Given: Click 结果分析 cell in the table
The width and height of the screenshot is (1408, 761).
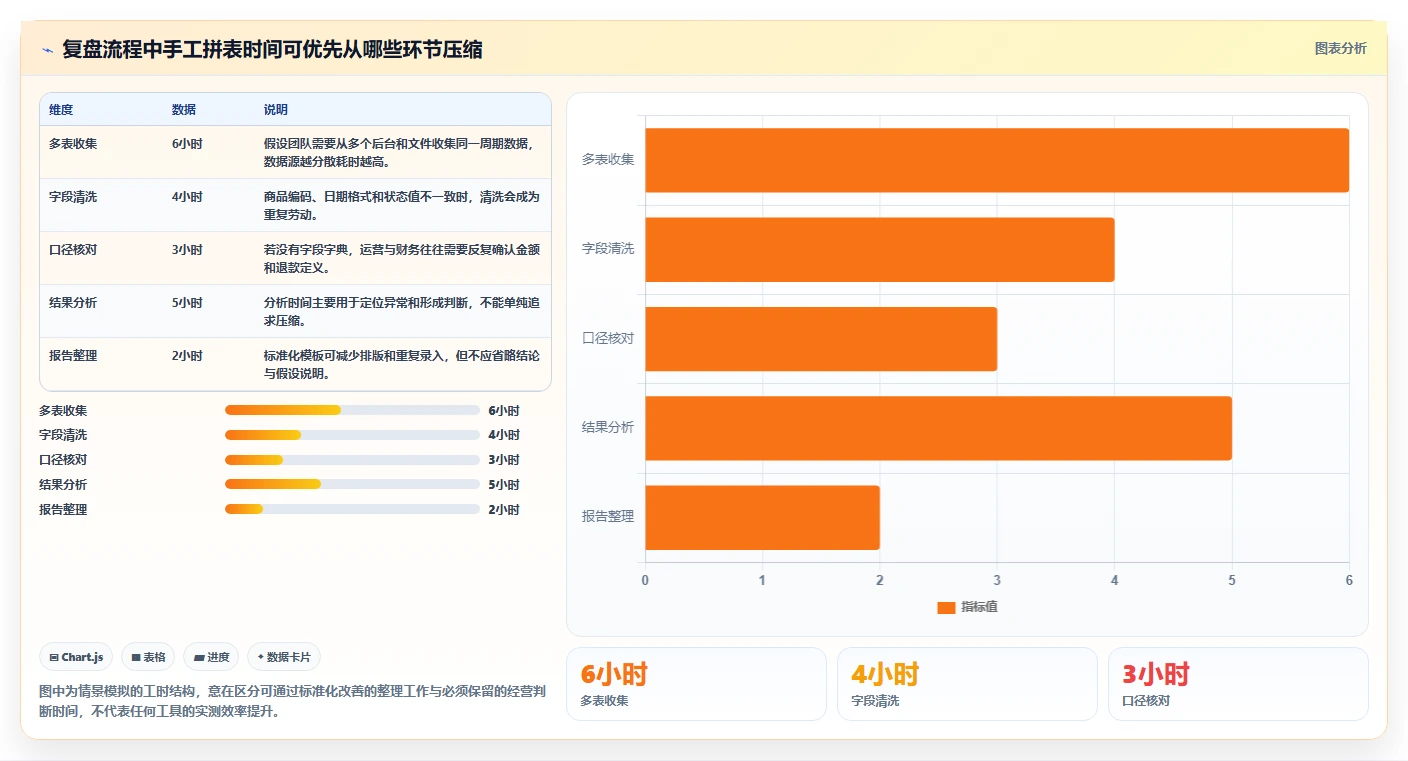Looking at the screenshot, I should point(73,303).
